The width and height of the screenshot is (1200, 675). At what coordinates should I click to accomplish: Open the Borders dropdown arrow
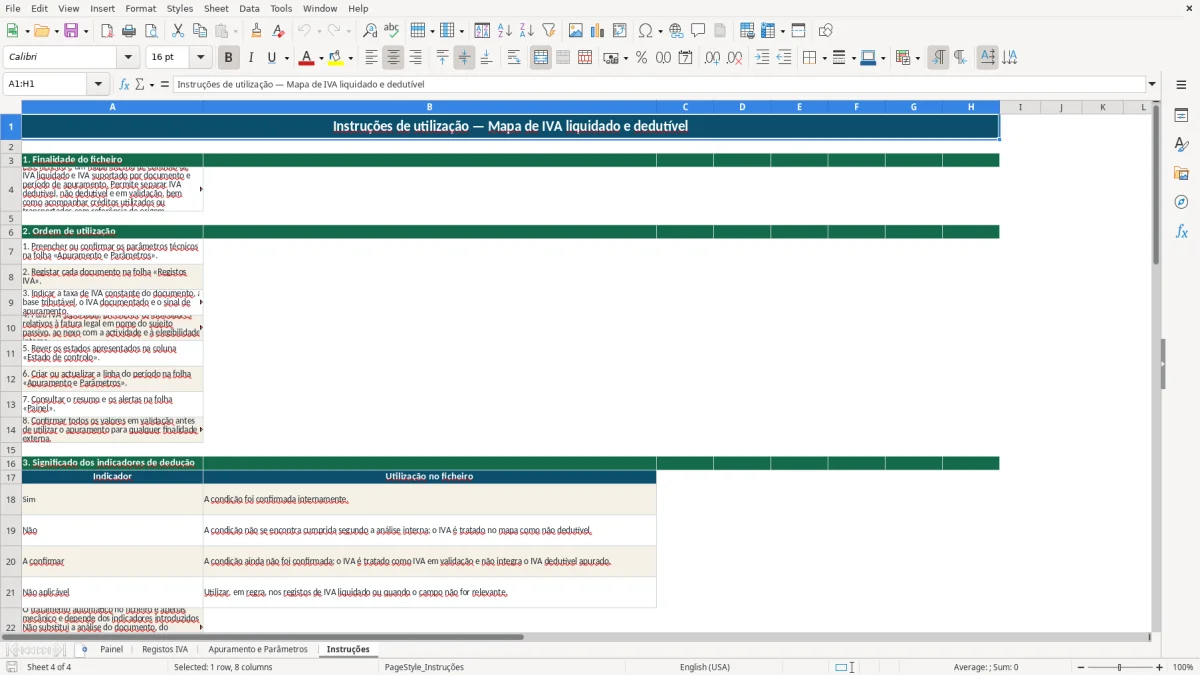click(x=823, y=58)
